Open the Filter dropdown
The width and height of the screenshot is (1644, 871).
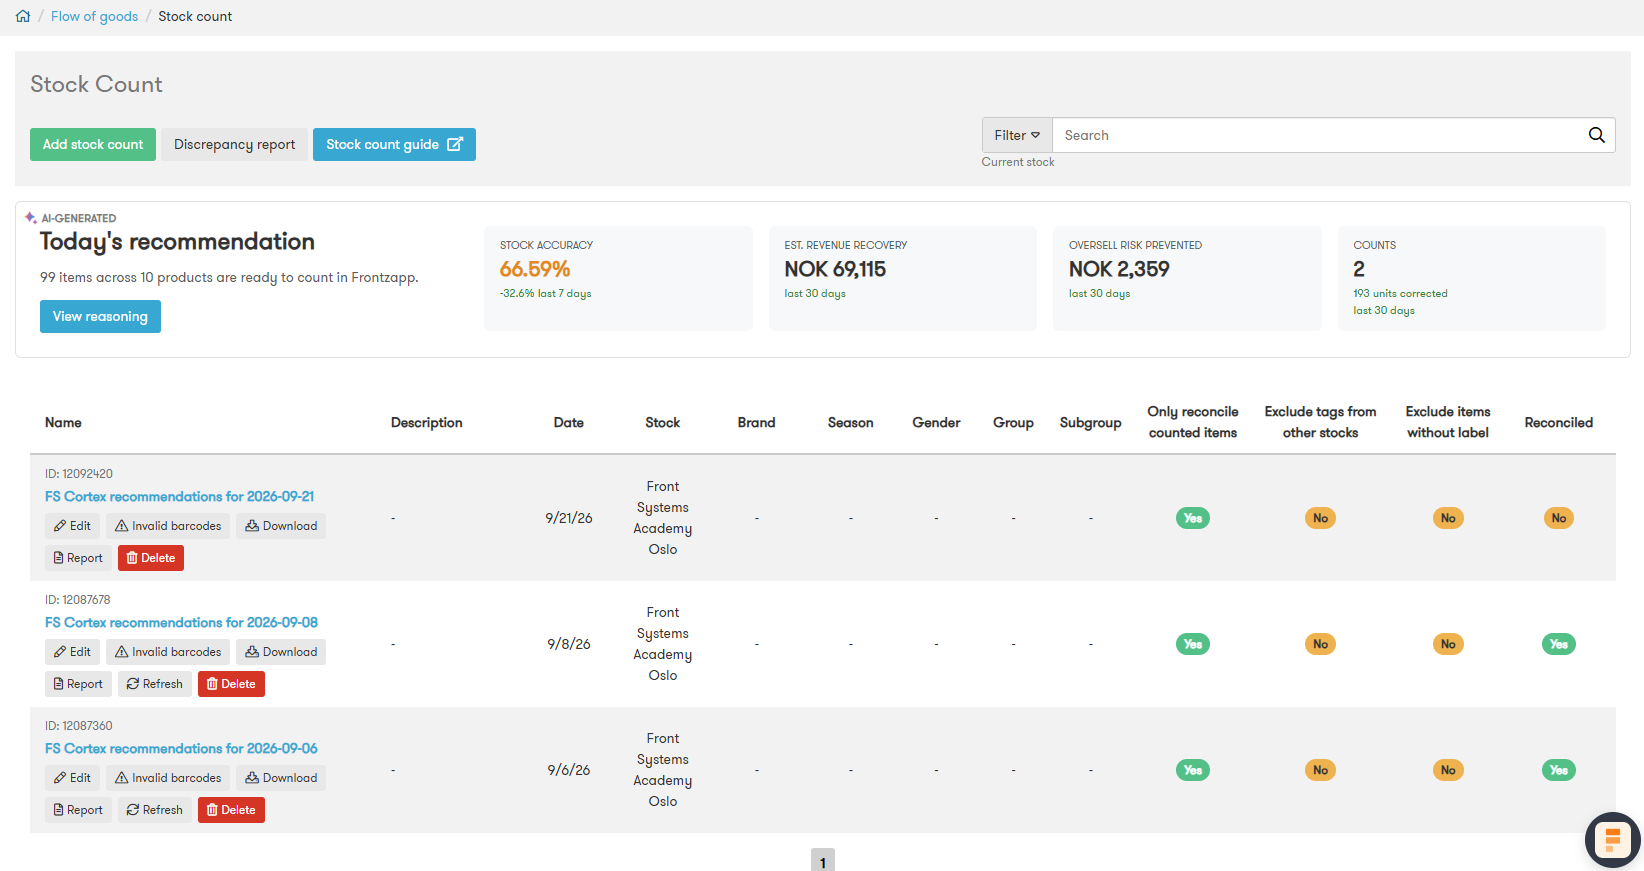point(1017,135)
